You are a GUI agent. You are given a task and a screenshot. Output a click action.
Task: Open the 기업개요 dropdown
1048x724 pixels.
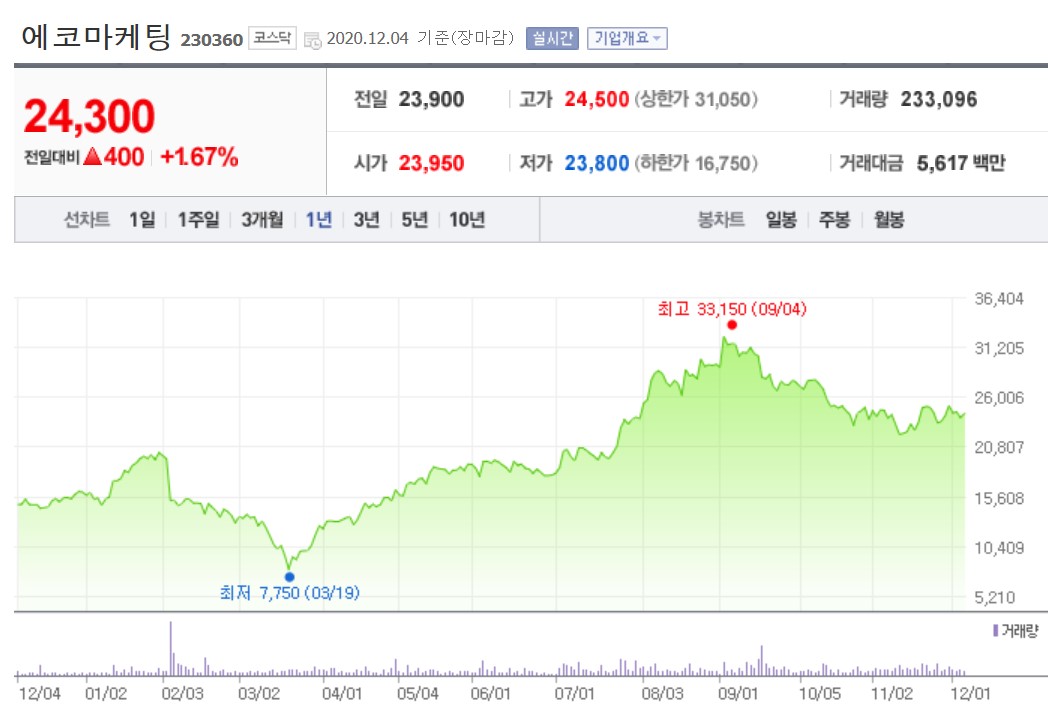pyautogui.click(x=627, y=38)
